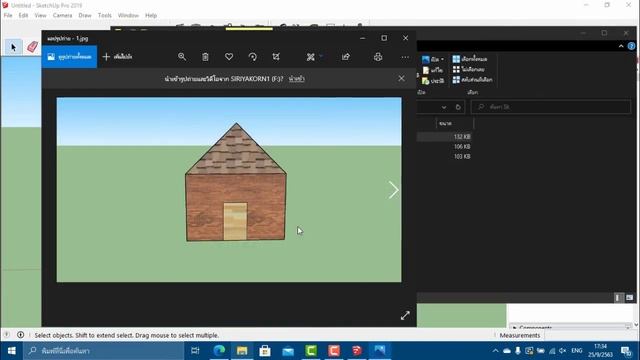Show hidden system tray icons
The height and width of the screenshot is (360, 640).
[x=495, y=351]
